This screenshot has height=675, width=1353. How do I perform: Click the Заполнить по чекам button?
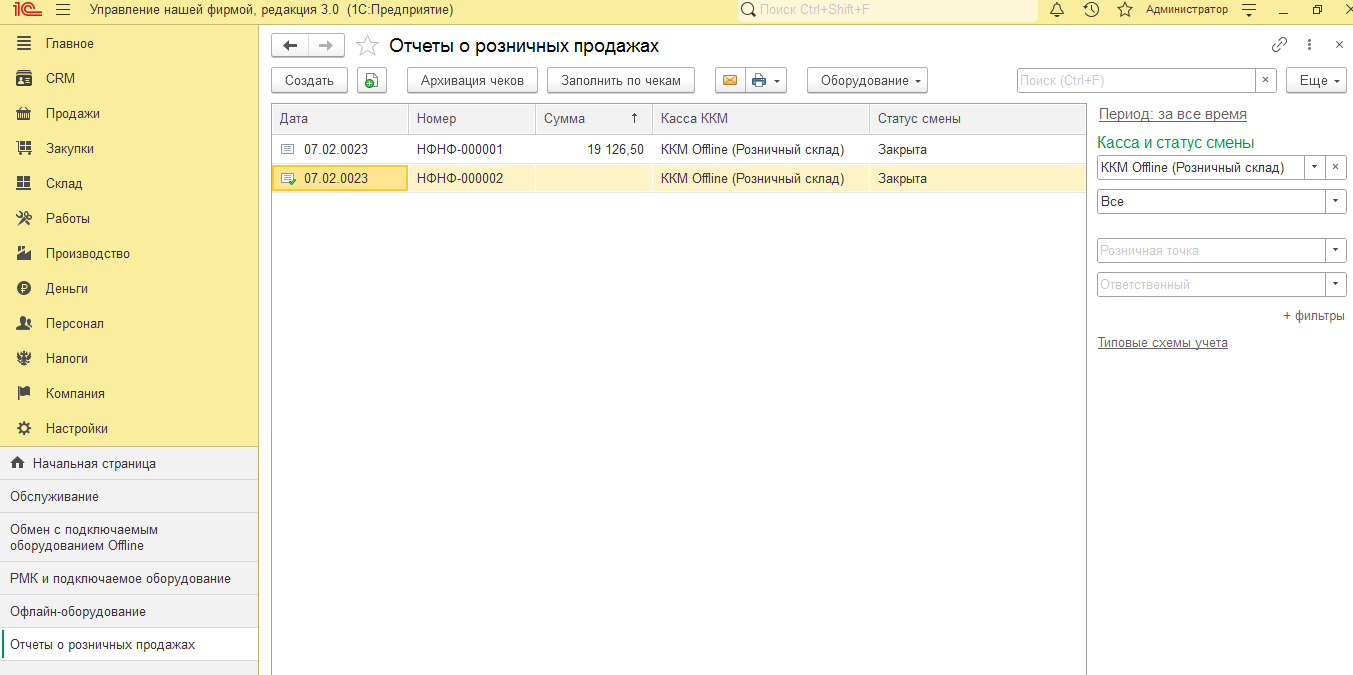[620, 81]
